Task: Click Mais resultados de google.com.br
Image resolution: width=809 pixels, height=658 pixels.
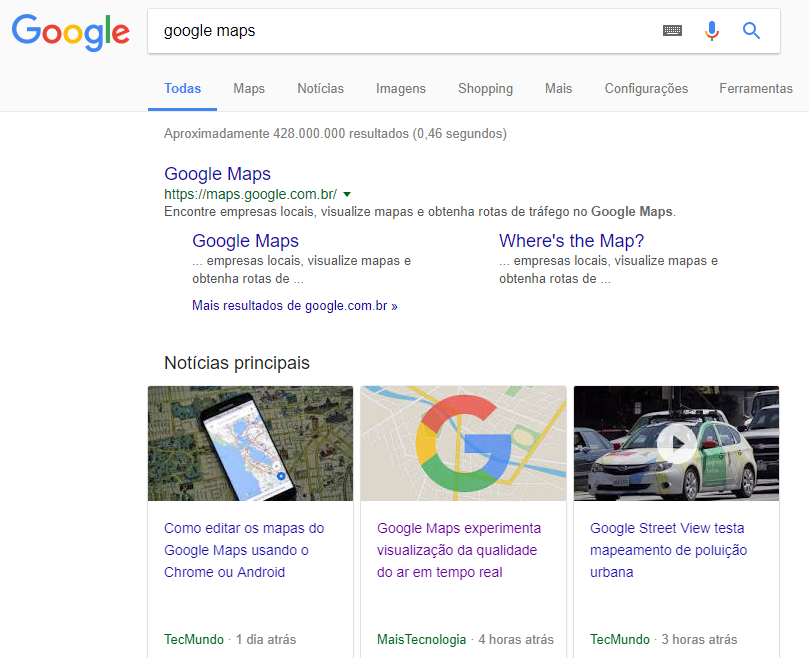Action: click(295, 306)
